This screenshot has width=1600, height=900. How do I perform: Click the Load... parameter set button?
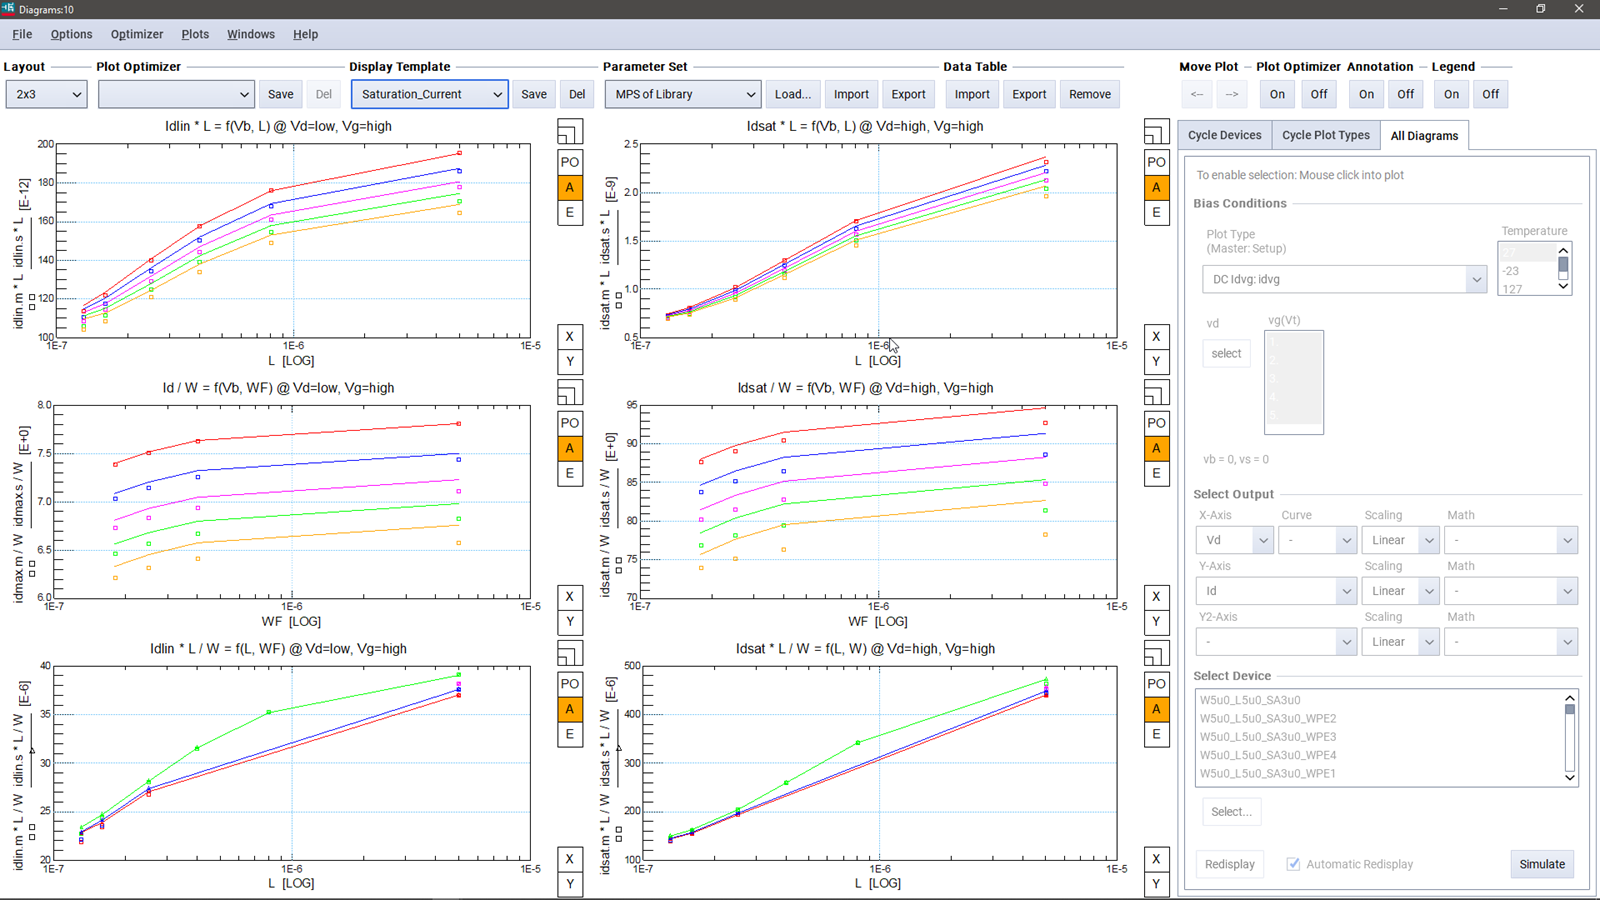coord(792,94)
